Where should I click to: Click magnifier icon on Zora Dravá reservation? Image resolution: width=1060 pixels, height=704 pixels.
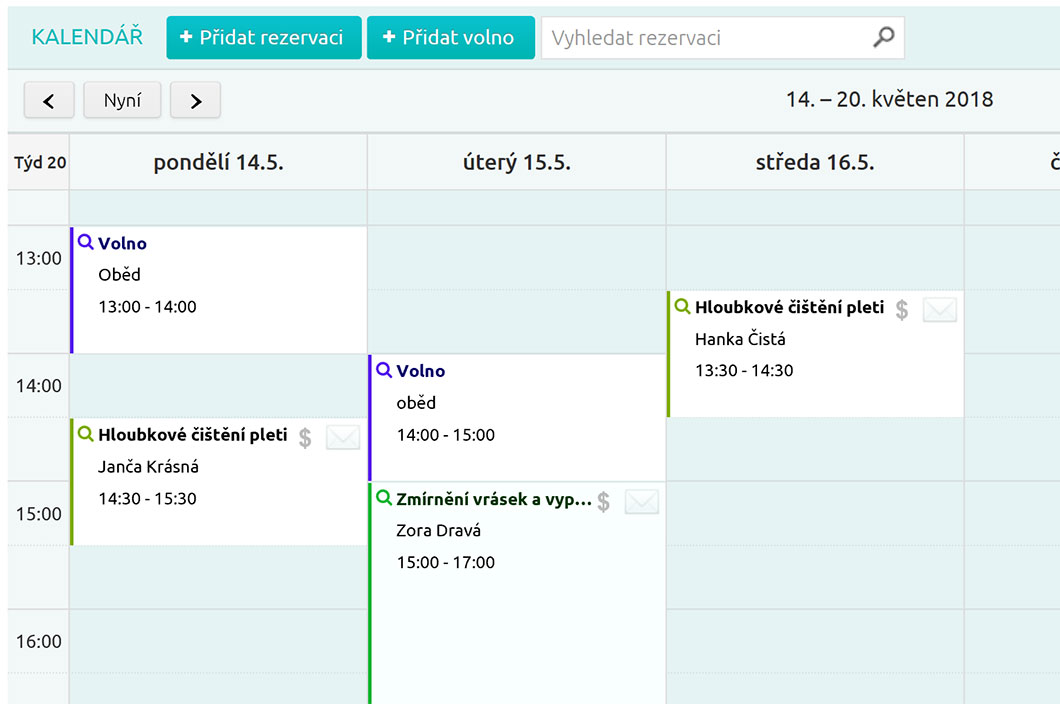[384, 498]
